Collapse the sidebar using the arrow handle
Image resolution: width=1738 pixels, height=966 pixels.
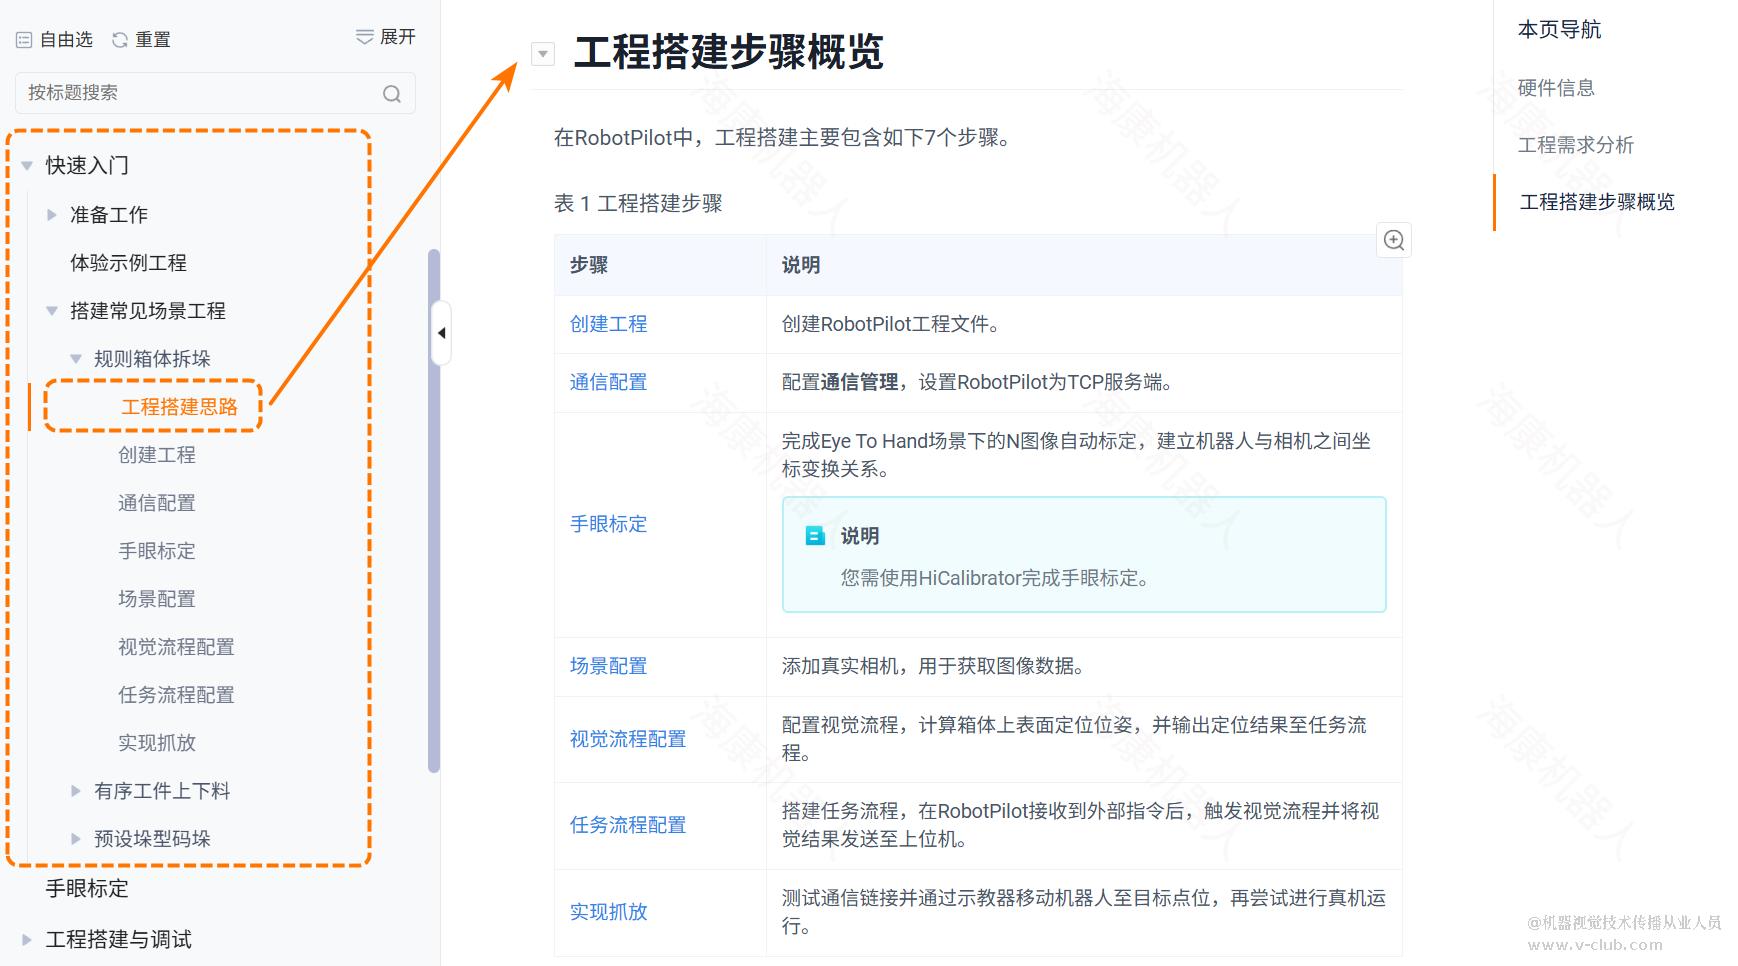441,333
